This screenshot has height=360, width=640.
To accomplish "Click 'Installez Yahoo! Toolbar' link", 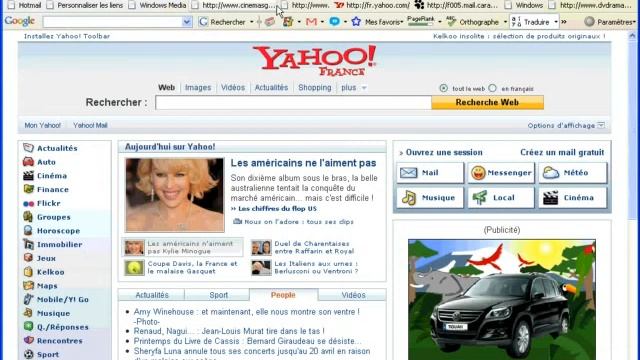I will (x=67, y=36).
